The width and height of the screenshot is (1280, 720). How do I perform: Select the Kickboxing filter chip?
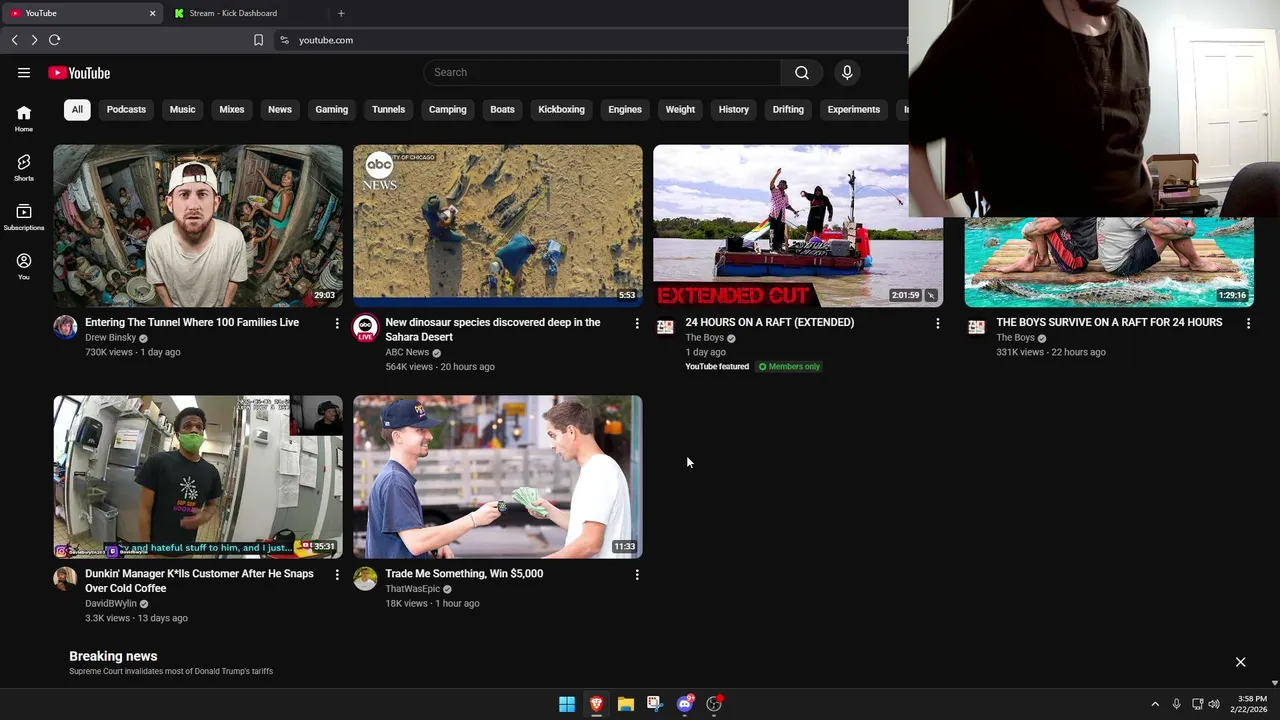561,109
